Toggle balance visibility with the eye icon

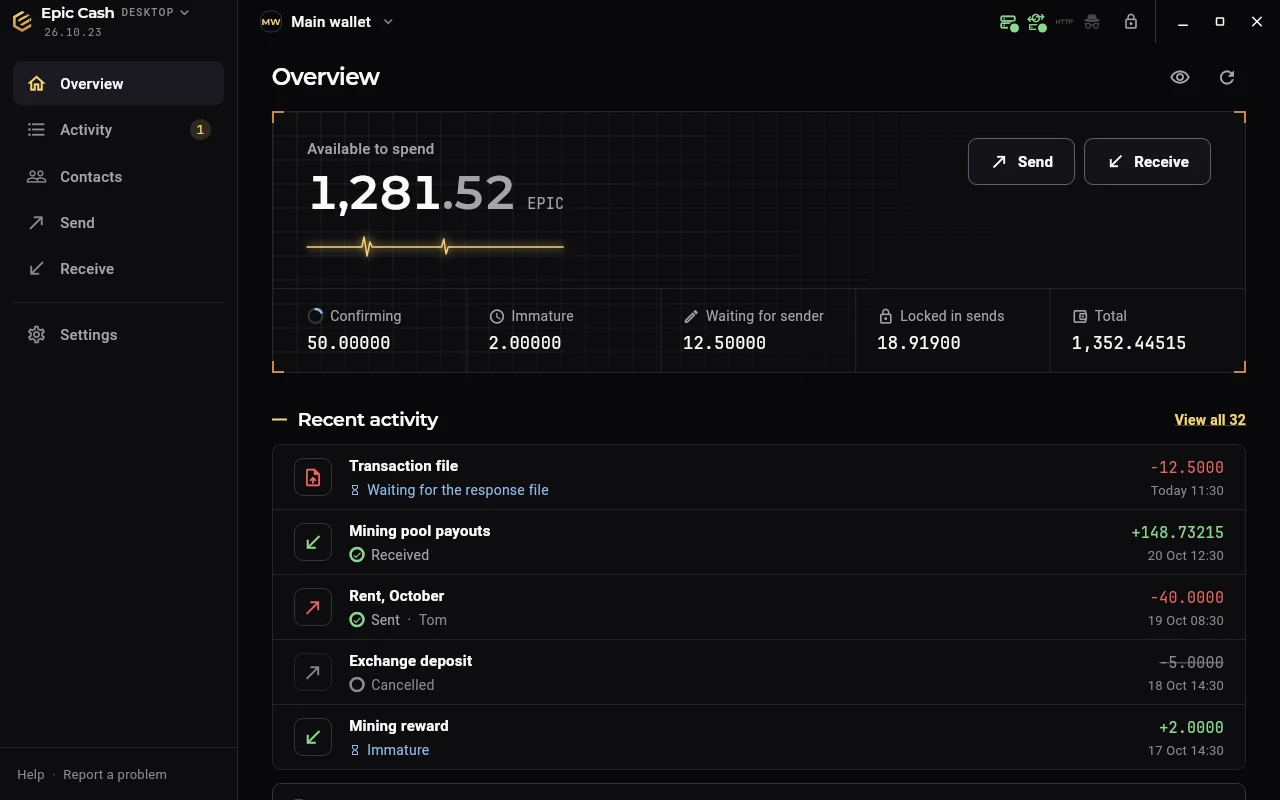1180,77
